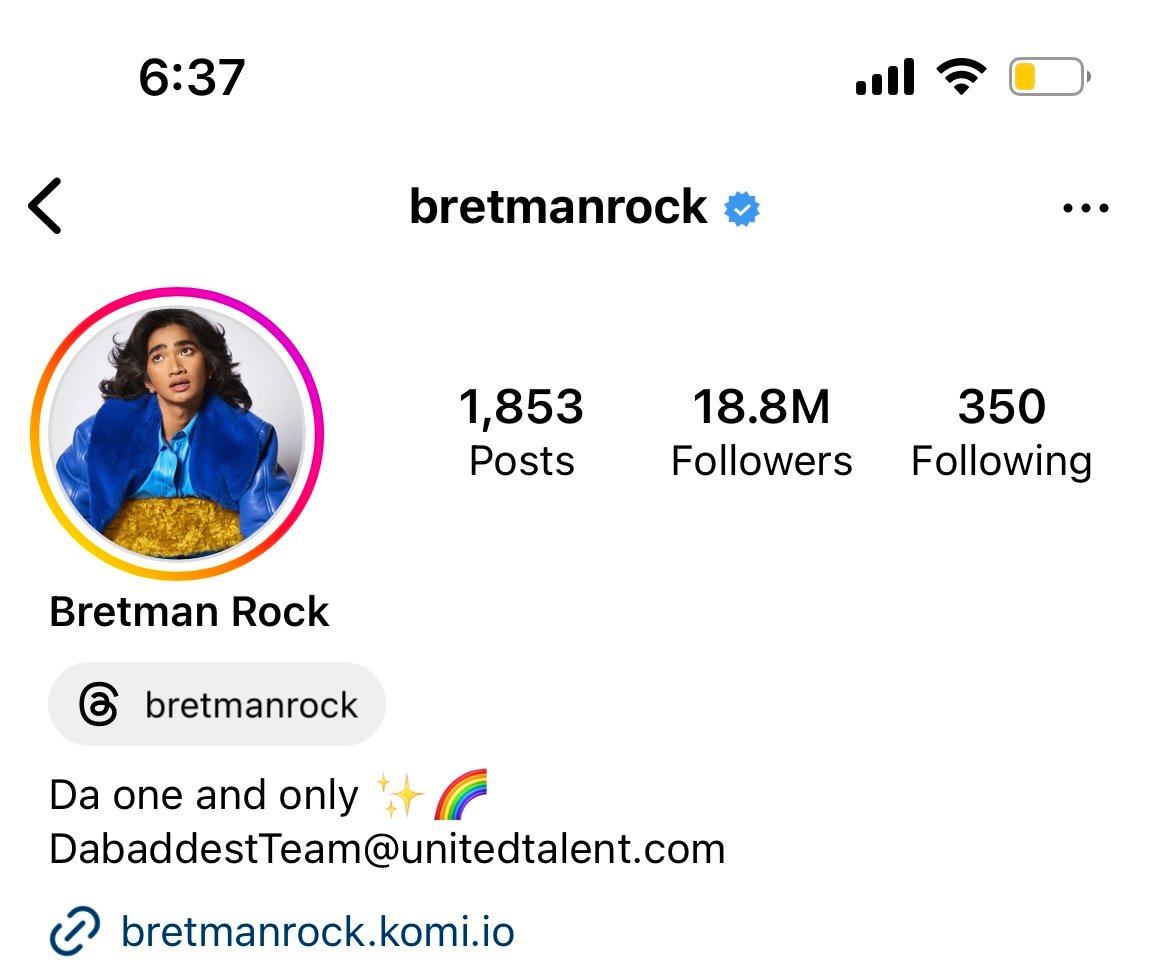
Task: Tap the rainbow emoji in the bio
Action: [460, 794]
